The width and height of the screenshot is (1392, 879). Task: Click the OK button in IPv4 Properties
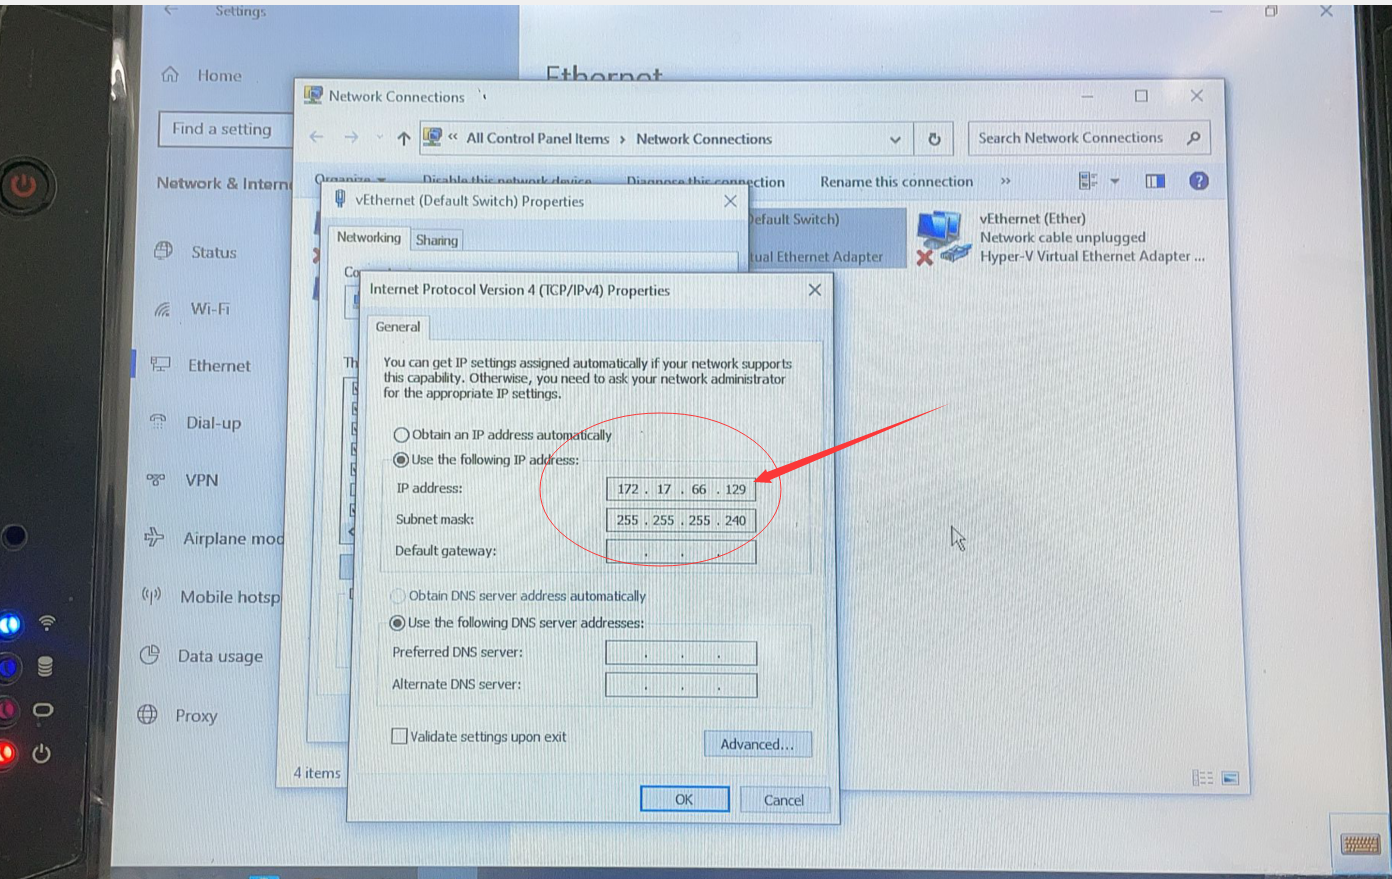pos(684,799)
